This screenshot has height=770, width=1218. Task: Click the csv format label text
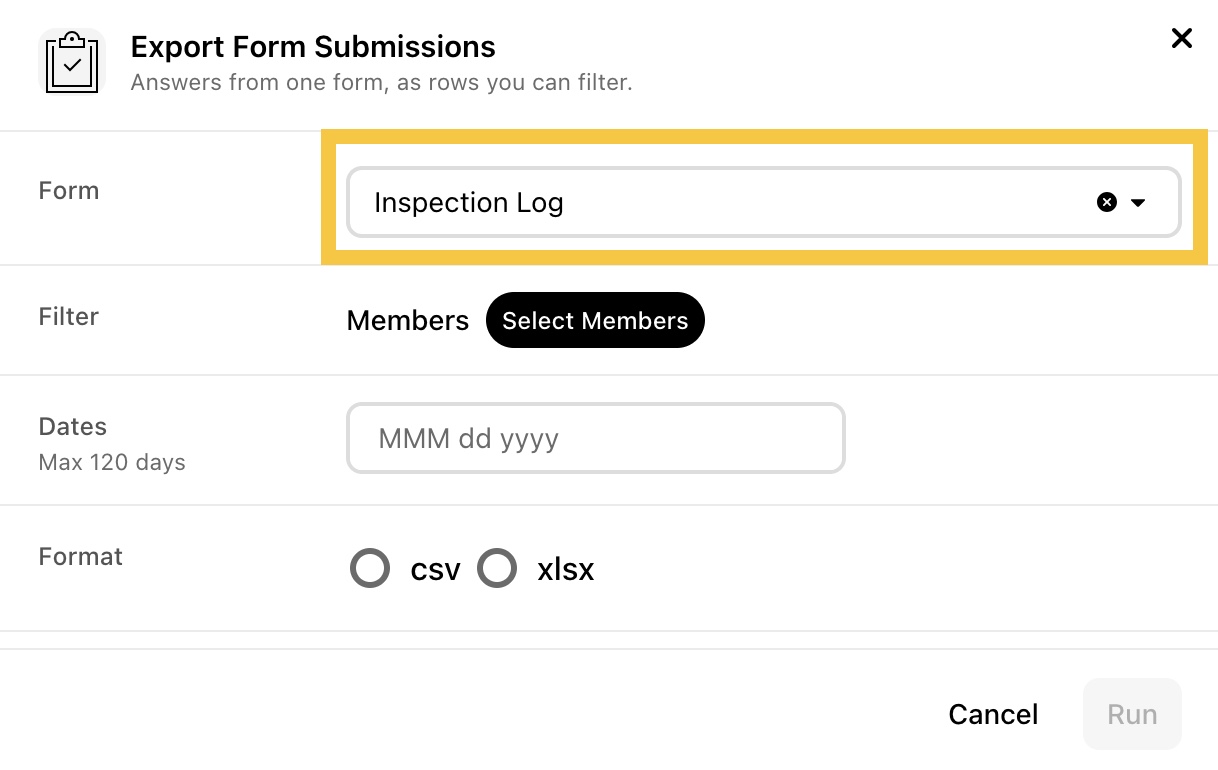[x=435, y=569]
